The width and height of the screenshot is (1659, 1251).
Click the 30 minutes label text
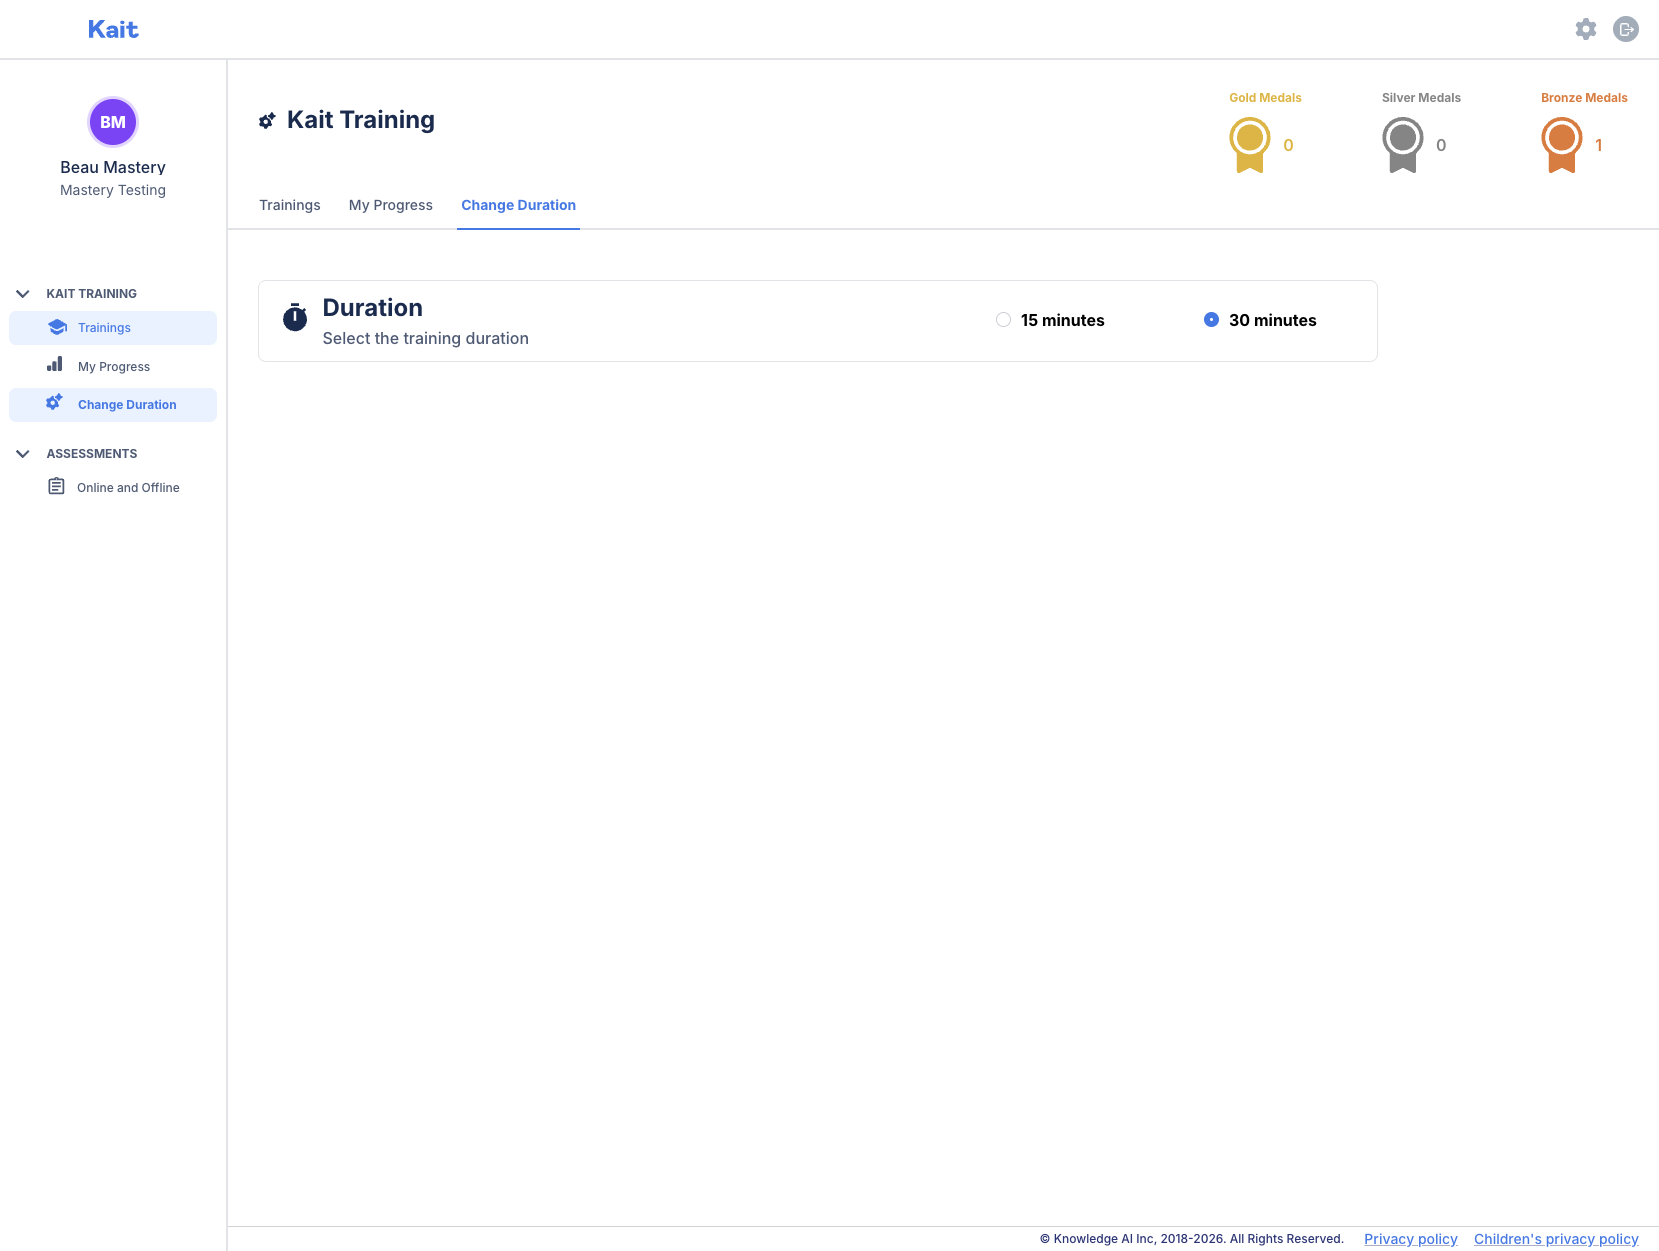tap(1273, 320)
